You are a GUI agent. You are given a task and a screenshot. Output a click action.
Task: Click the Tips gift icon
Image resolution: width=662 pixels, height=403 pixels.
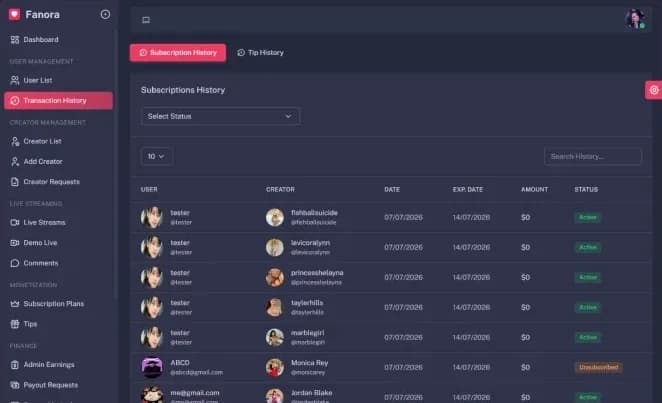[15, 324]
